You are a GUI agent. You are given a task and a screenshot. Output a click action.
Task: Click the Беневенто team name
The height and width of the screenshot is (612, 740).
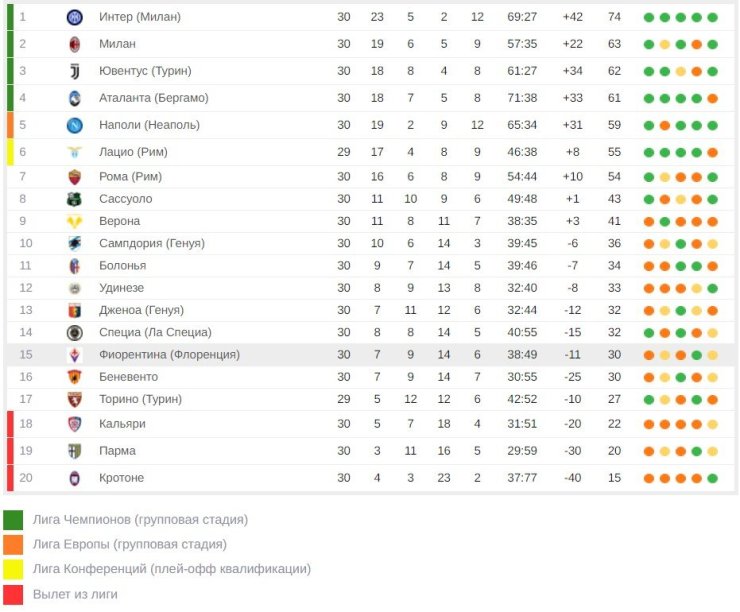[x=128, y=377]
